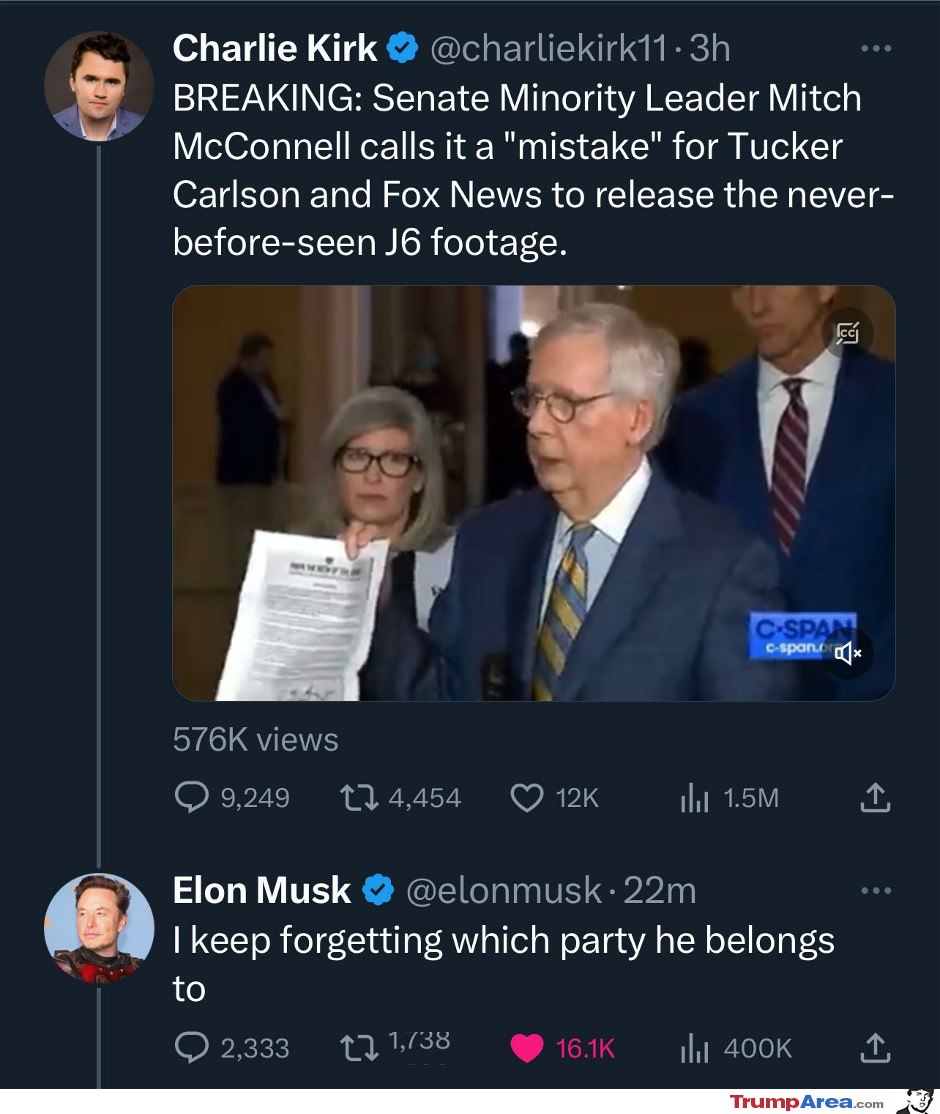Open more options menu on Elon Musk's reply

pyautogui.click(x=875, y=890)
